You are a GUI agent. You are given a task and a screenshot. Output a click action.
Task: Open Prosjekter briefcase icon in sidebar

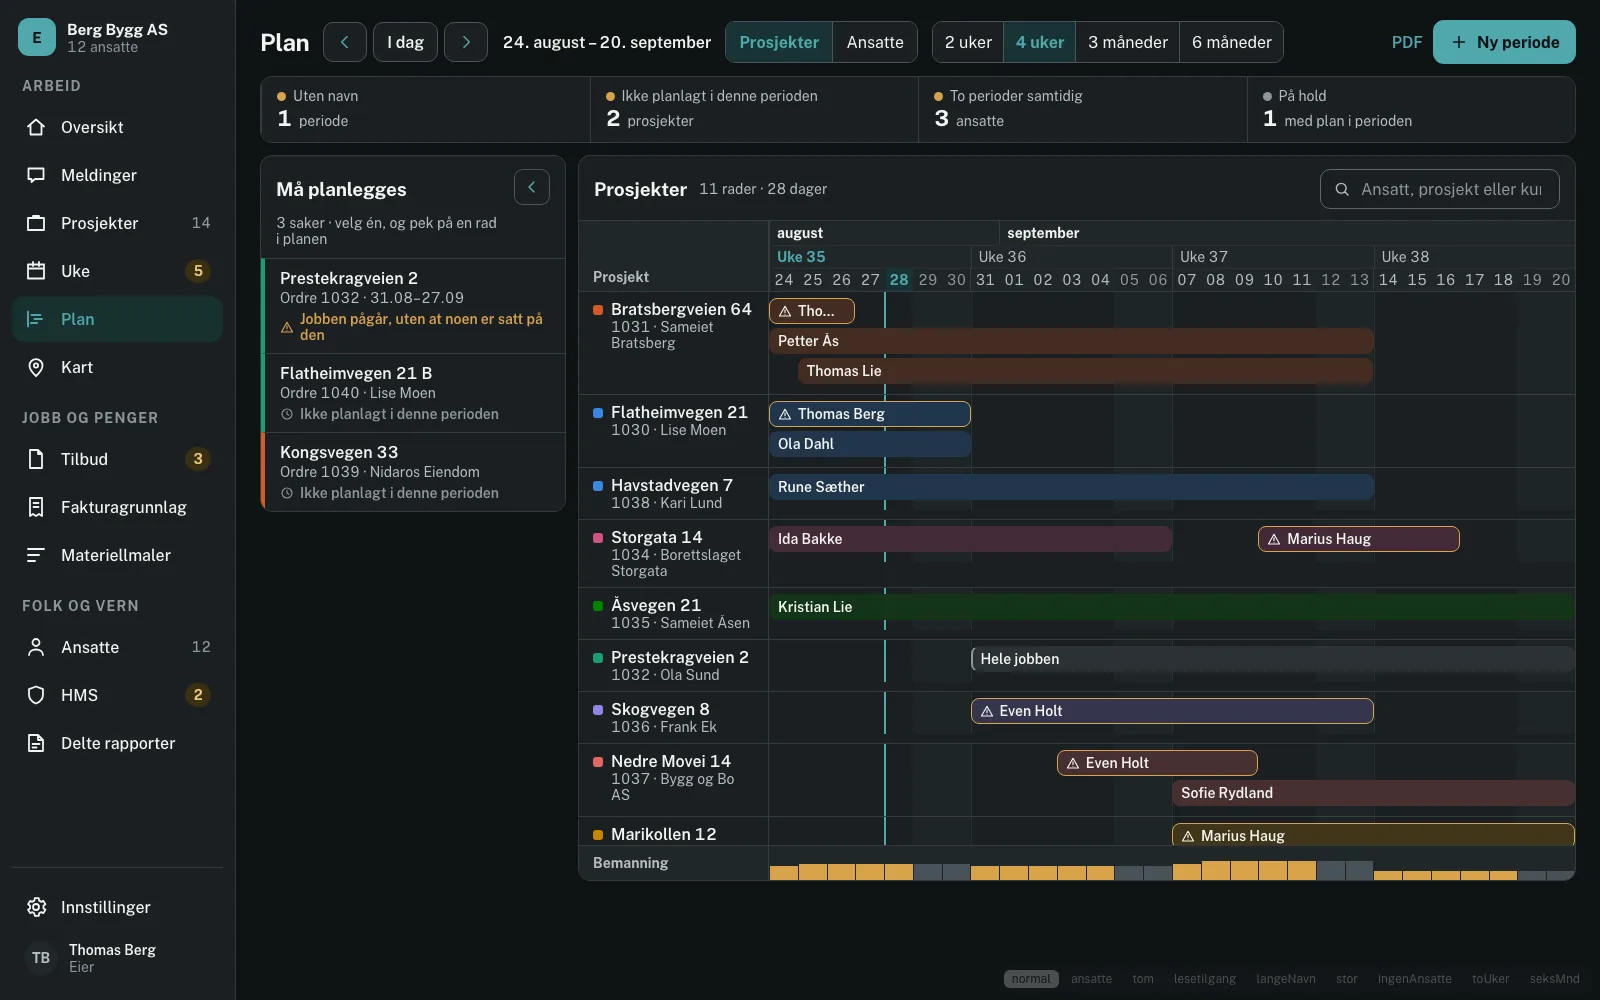pyautogui.click(x=36, y=223)
